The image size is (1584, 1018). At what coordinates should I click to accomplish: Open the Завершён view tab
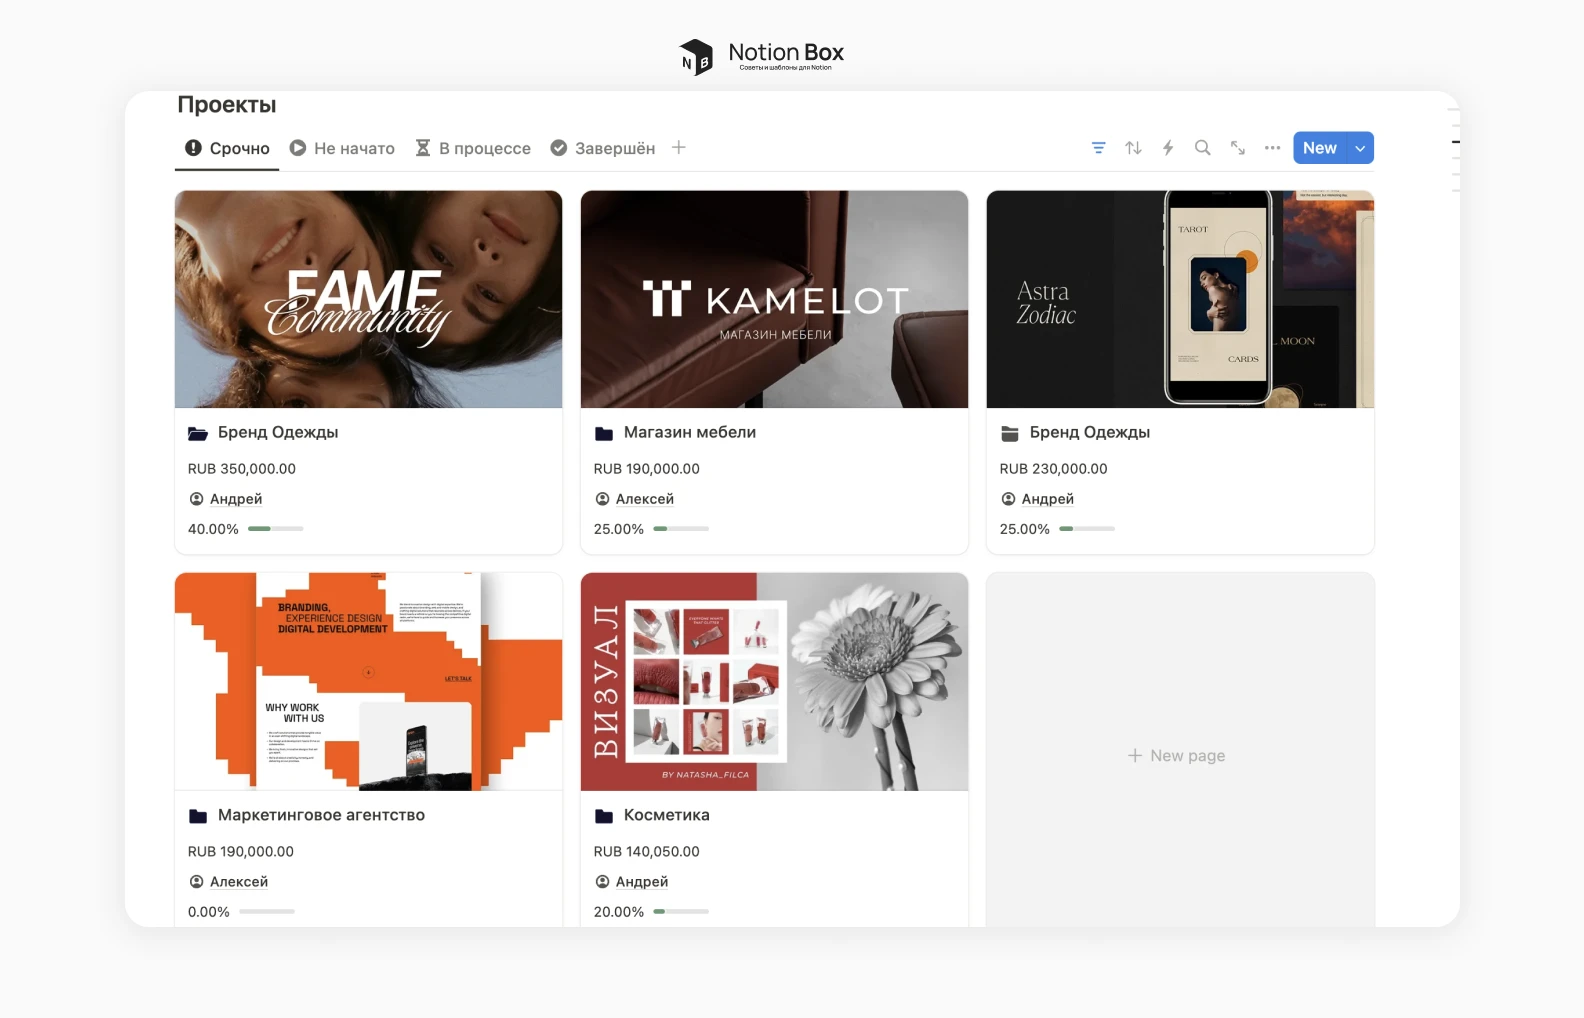pos(603,148)
